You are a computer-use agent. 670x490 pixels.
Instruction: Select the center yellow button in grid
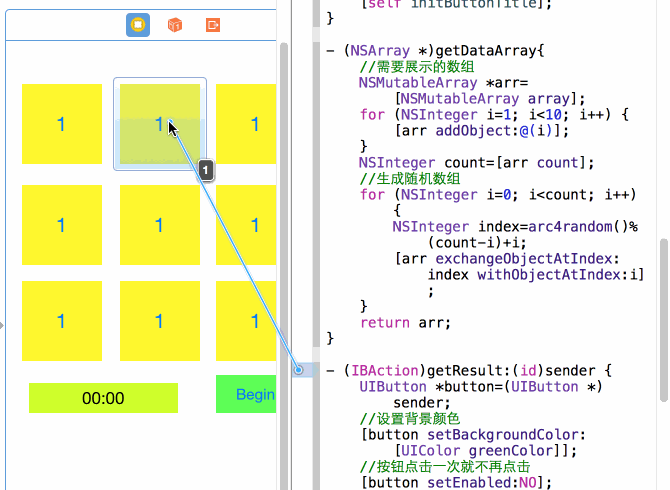tap(159, 225)
